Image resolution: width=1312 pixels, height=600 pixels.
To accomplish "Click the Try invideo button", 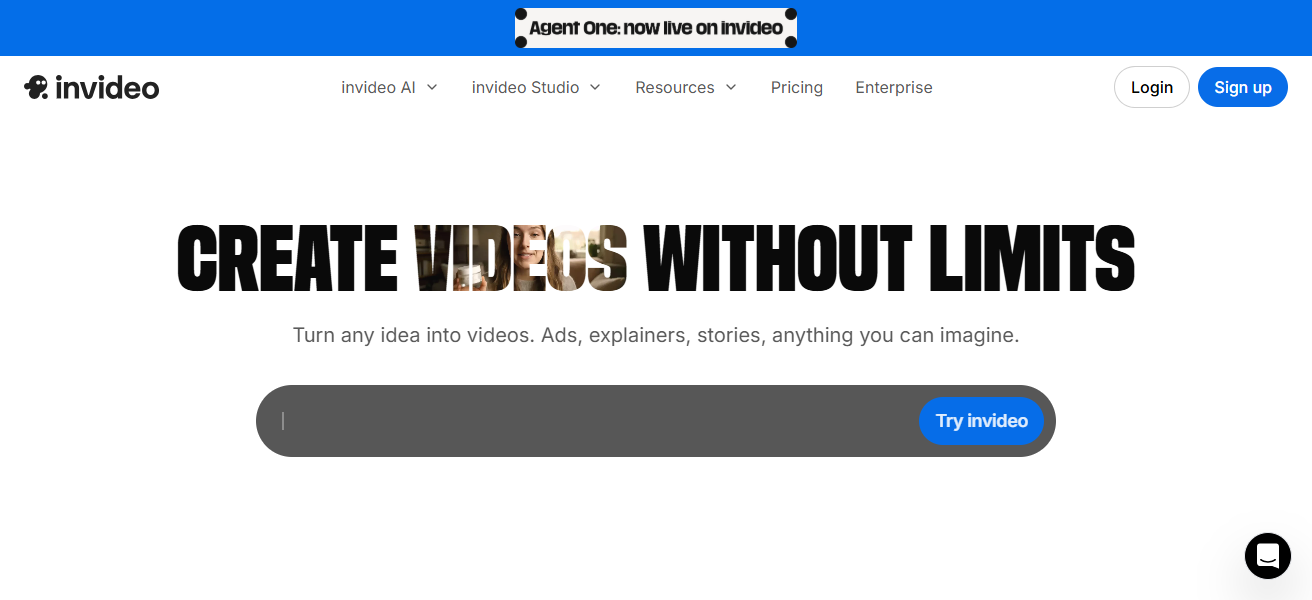I will tap(981, 421).
